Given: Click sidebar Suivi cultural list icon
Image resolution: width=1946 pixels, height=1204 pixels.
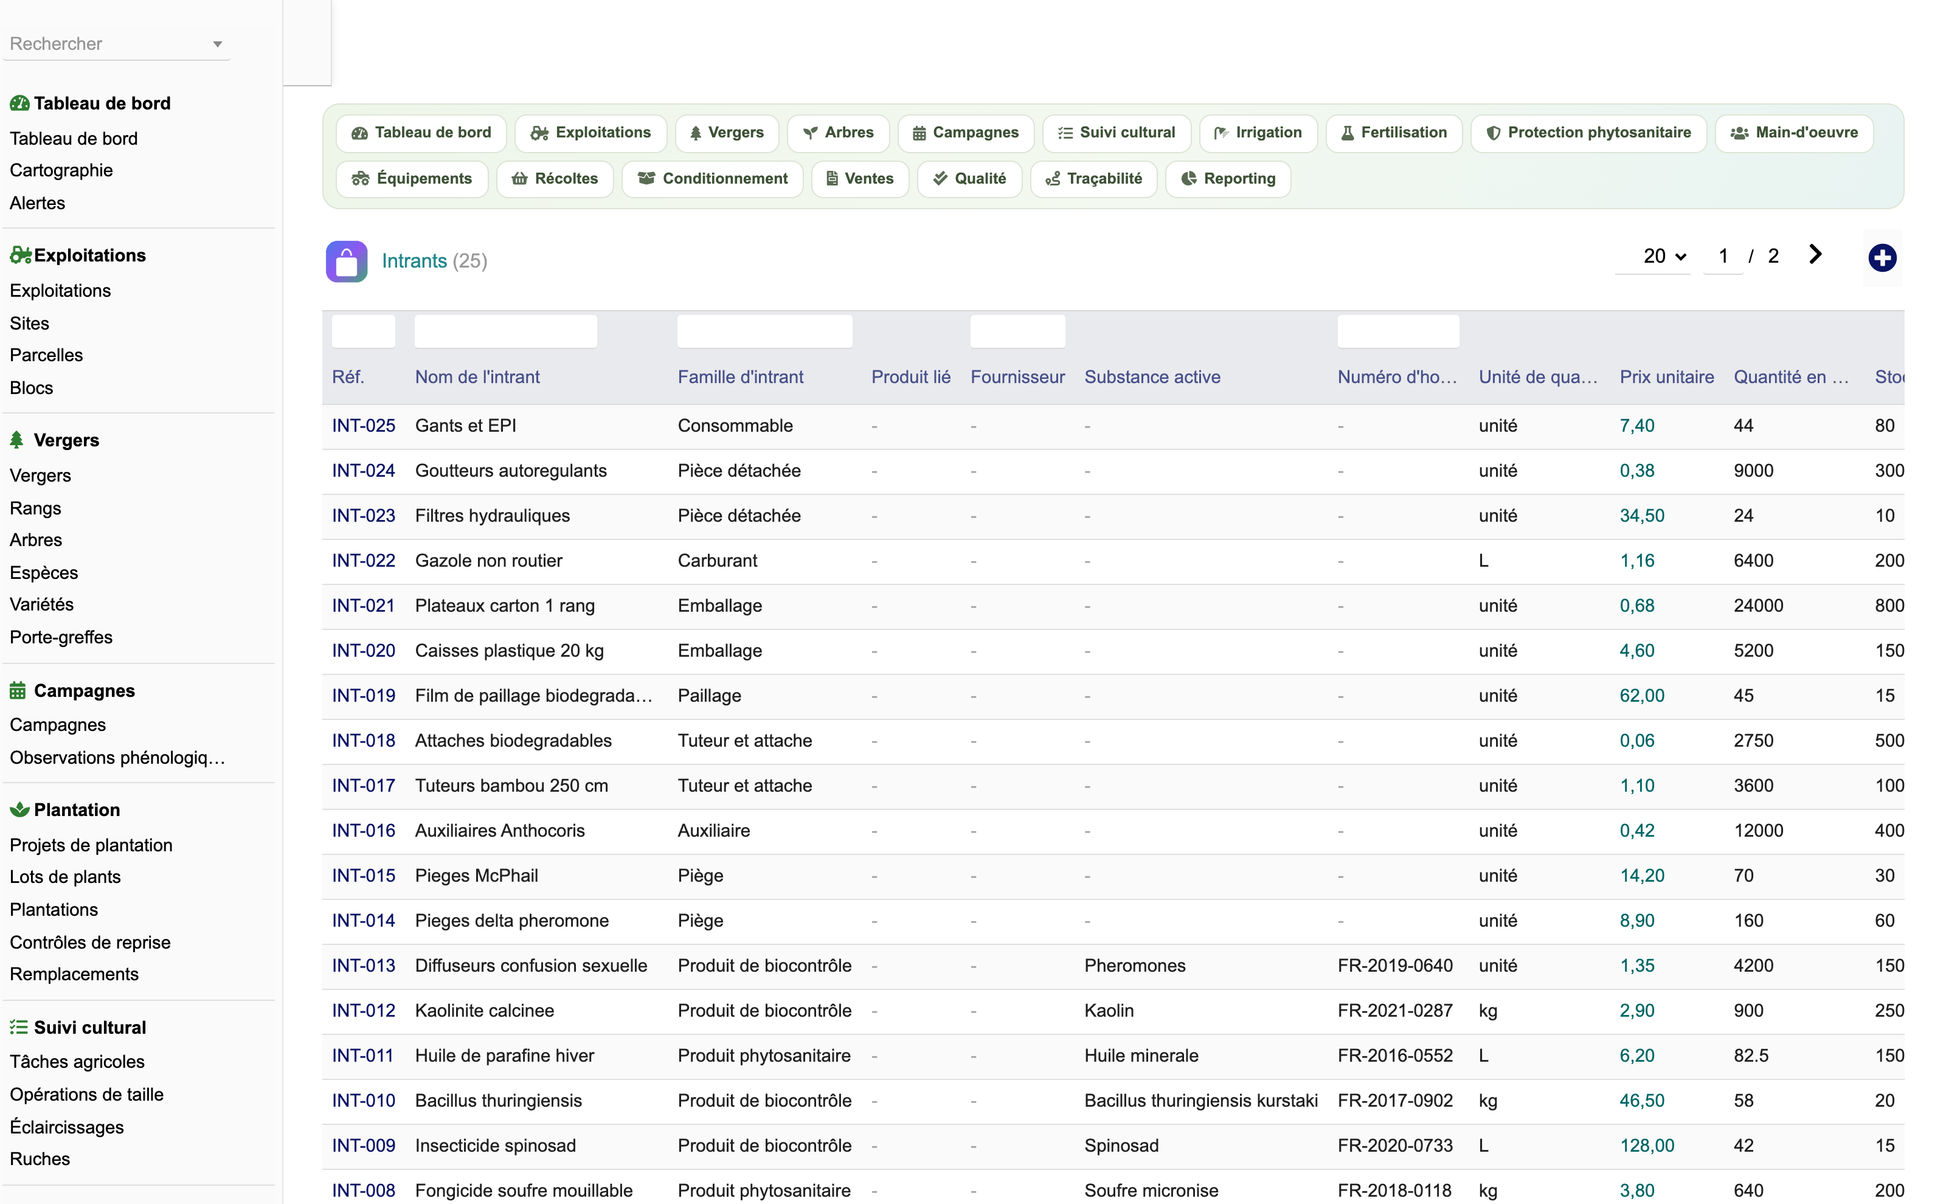Looking at the screenshot, I should point(19,1027).
